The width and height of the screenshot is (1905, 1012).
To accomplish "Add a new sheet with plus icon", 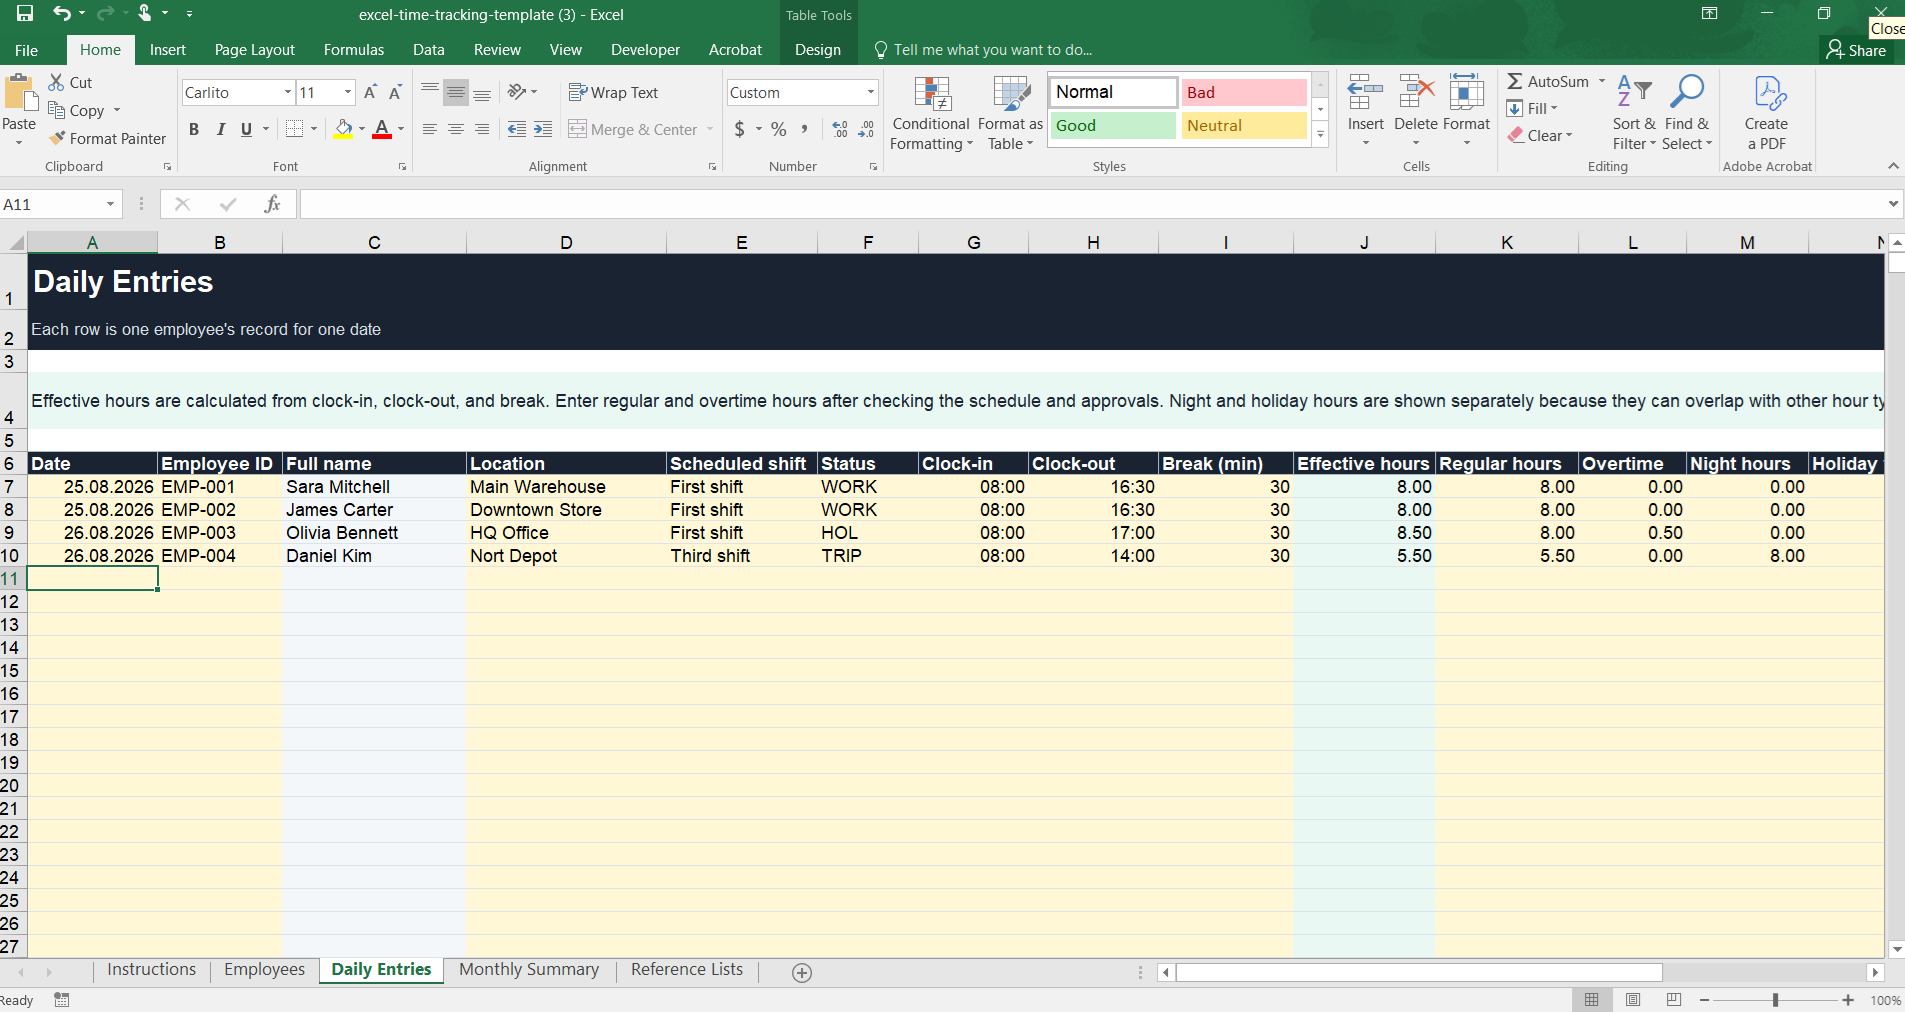I will [802, 973].
